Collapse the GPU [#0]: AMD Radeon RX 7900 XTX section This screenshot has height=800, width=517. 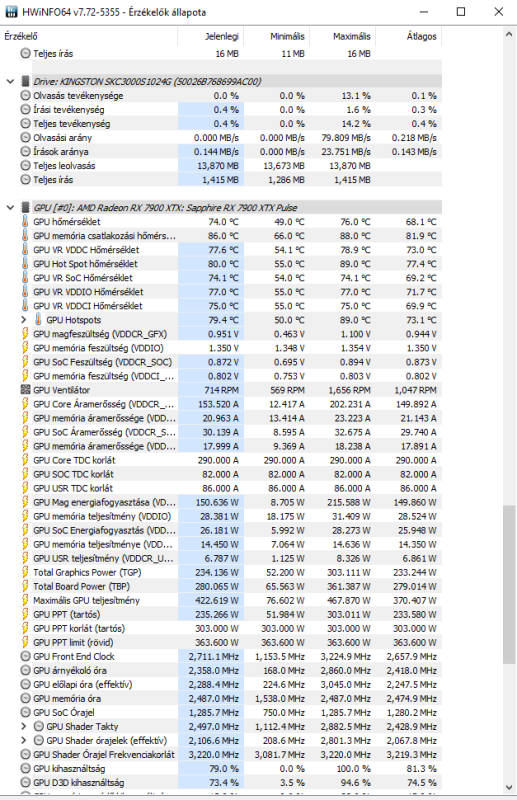point(10,208)
